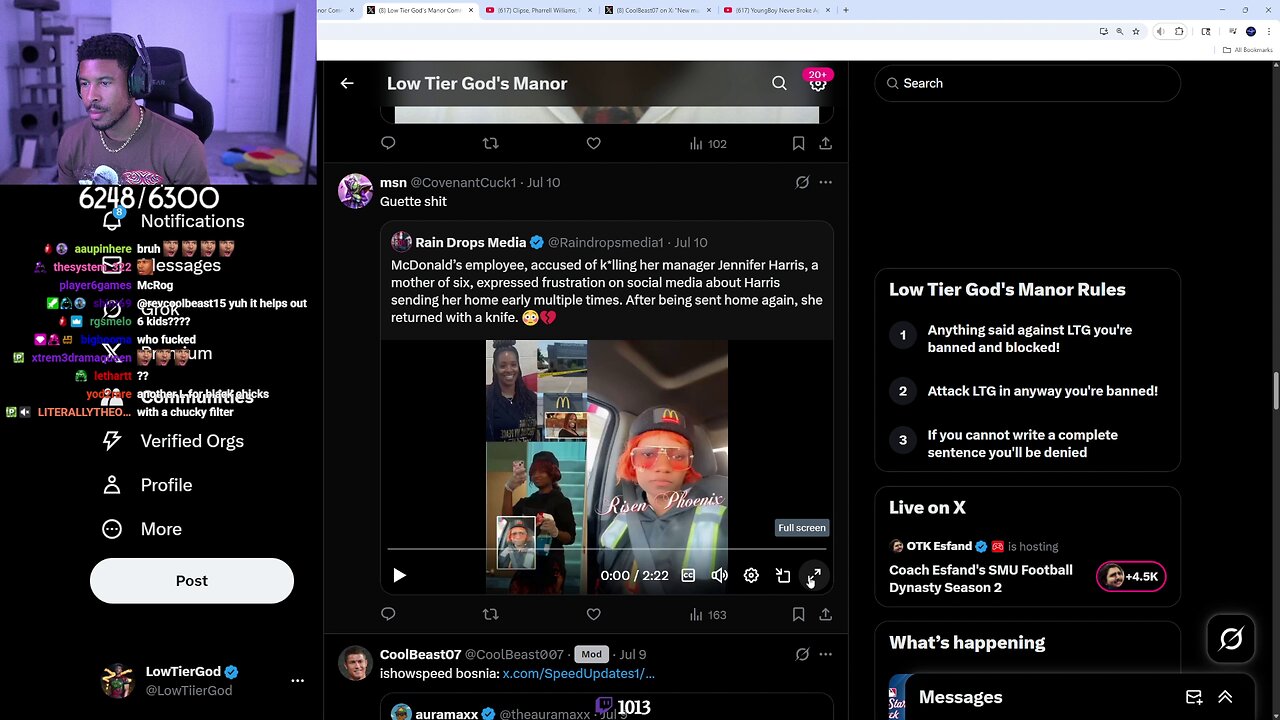Like the post with 102 views
This screenshot has height=720, width=1280.
(x=593, y=143)
